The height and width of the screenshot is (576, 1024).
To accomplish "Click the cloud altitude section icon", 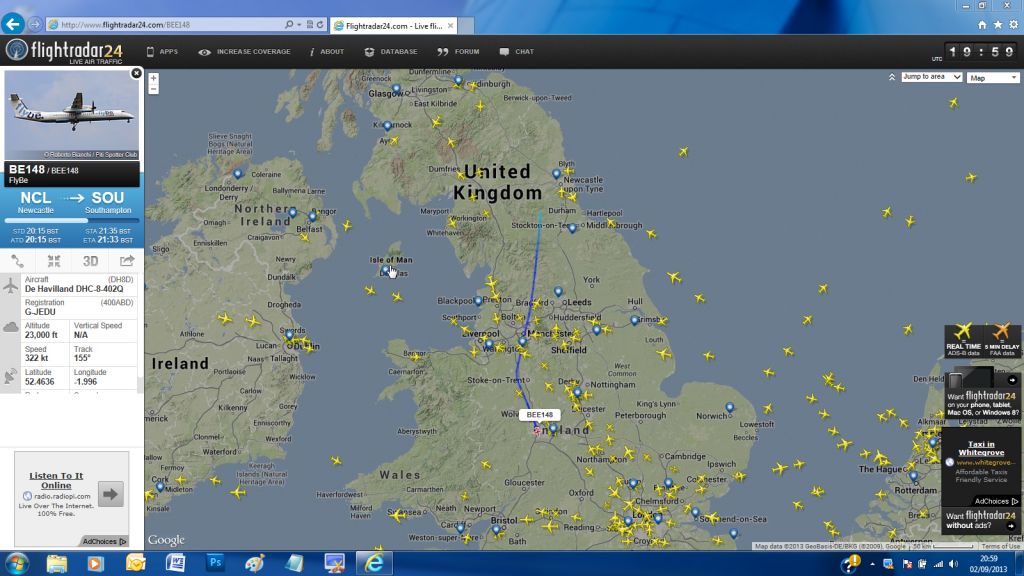I will point(10,327).
